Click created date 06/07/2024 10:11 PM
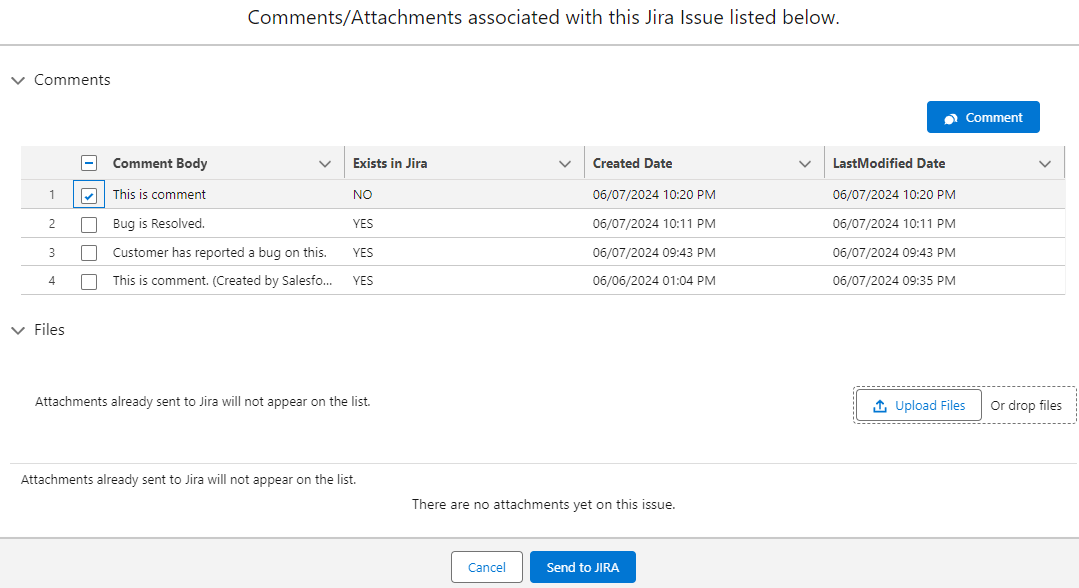Image resolution: width=1079 pixels, height=588 pixels. pyautogui.click(x=654, y=224)
